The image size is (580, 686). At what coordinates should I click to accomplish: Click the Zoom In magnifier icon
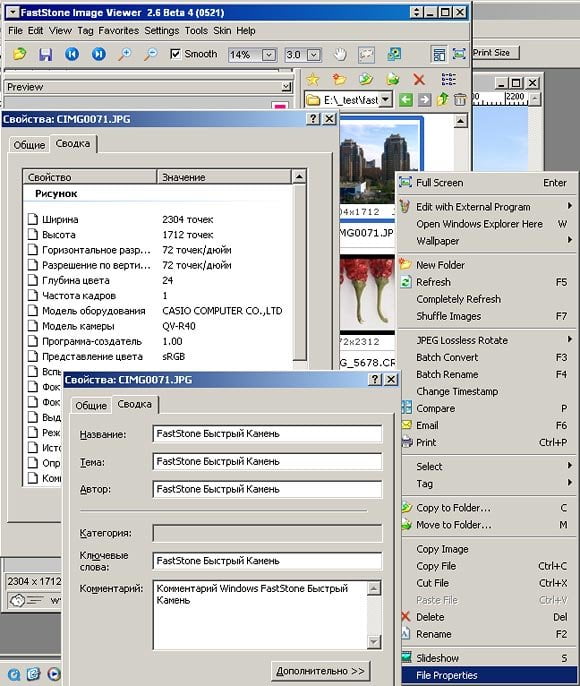[x=125, y=54]
